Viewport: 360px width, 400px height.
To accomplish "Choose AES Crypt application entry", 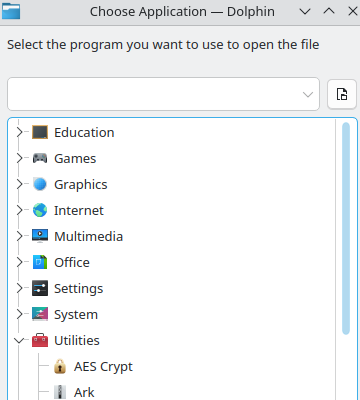I will [103, 367].
